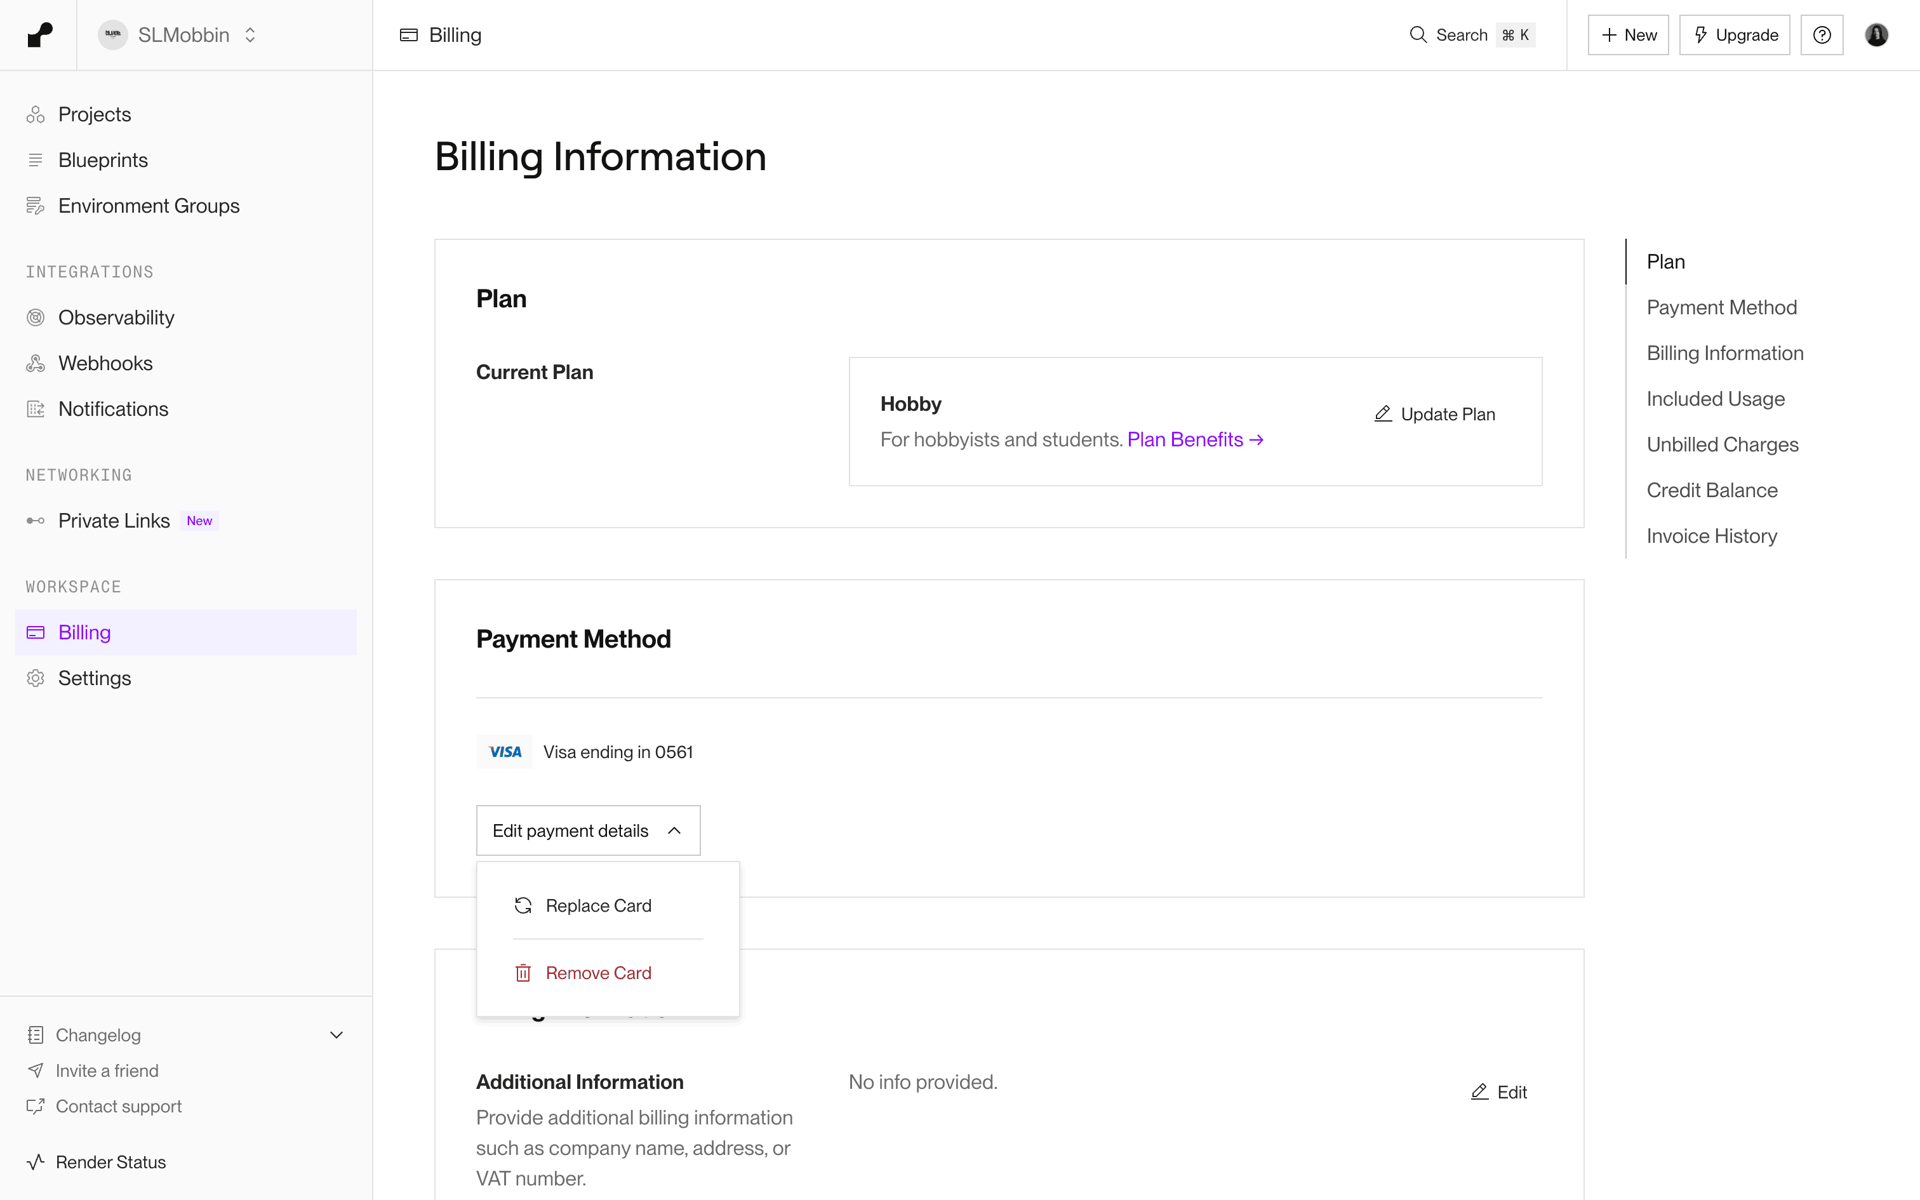
Task: Open the help question mark icon
Action: [x=1822, y=35]
